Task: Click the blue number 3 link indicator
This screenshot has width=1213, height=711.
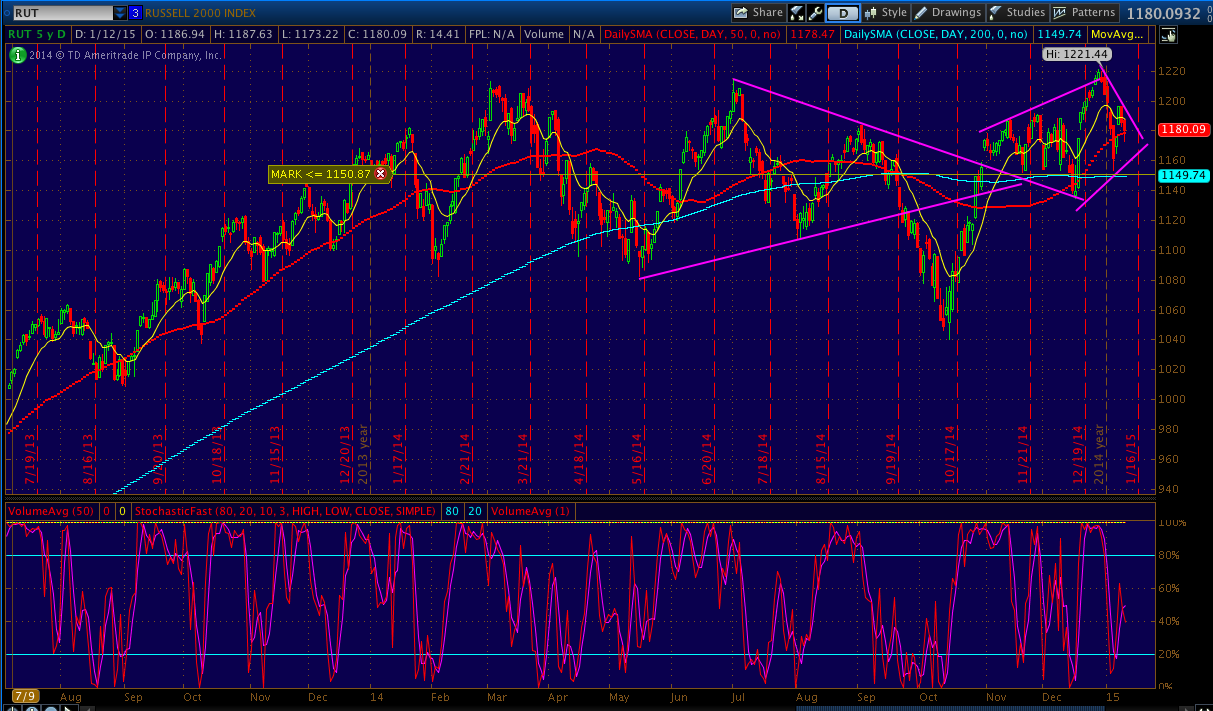Action: click(x=135, y=13)
